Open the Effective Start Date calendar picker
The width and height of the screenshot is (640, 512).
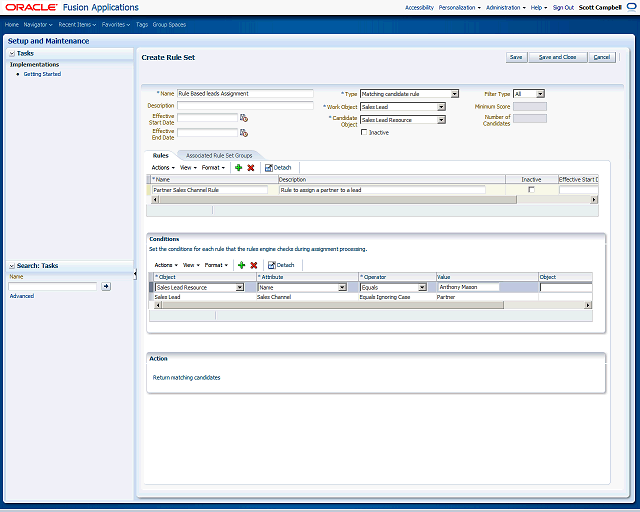pyautogui.click(x=244, y=118)
